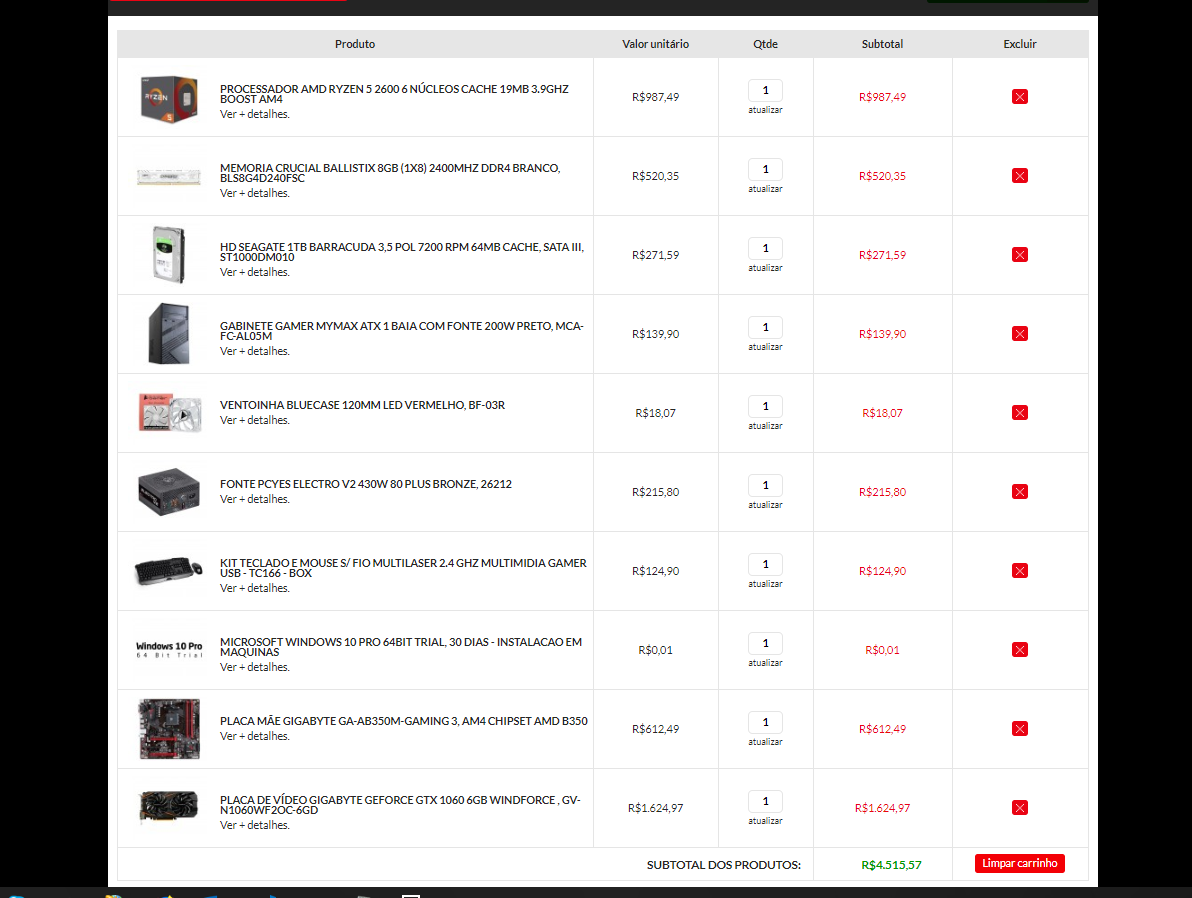The image size is (1192, 898).
Task: Open the Gigabyte motherboard thumbnail
Action: 170,729
